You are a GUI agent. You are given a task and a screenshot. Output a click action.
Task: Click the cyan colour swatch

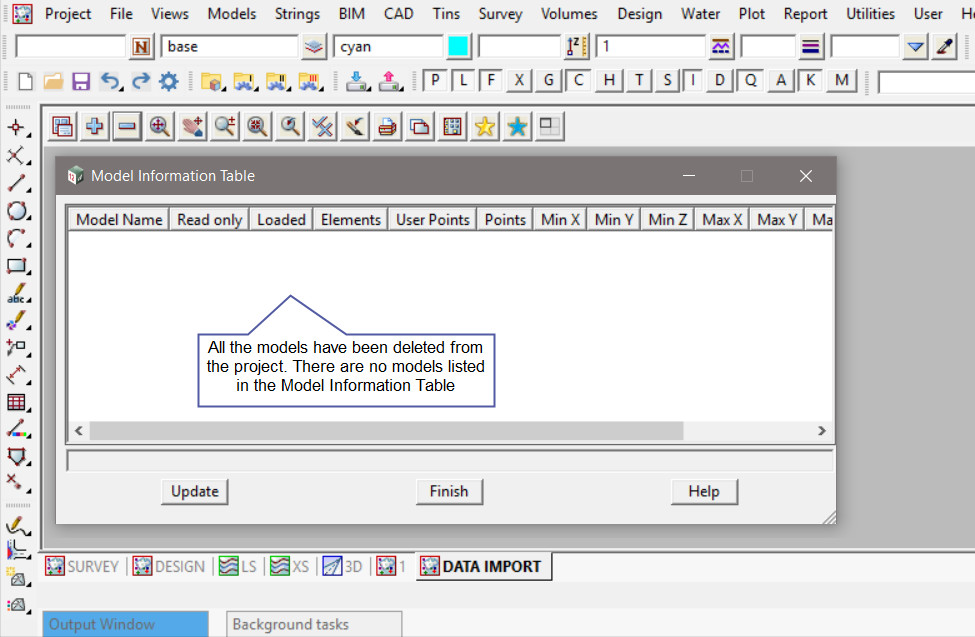click(458, 47)
